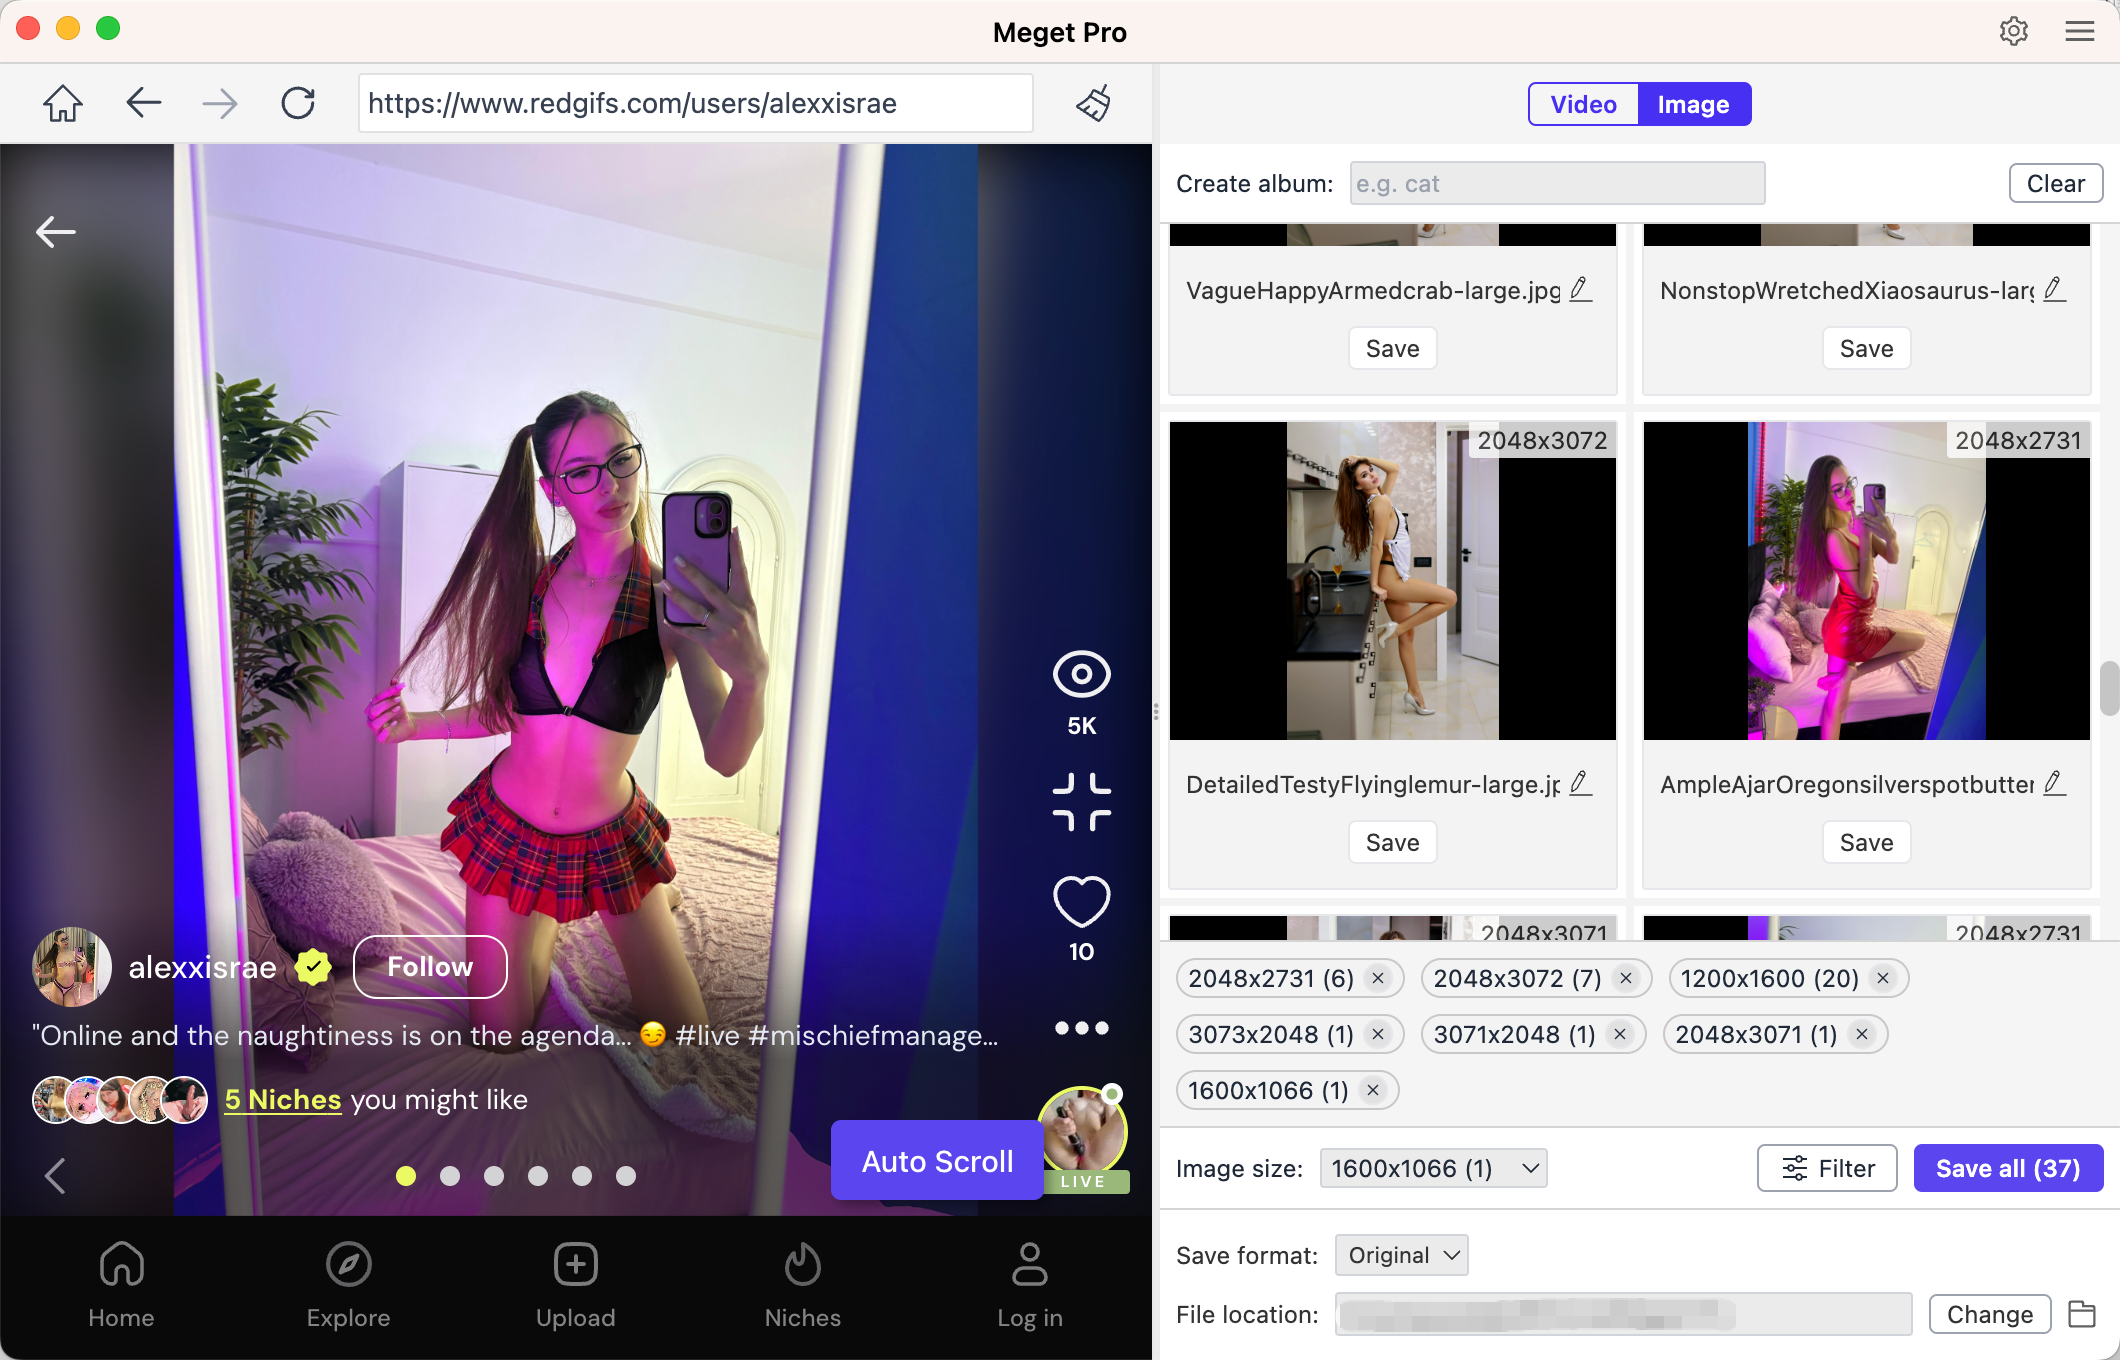
Task: Follow alexxisrae
Action: coord(429,966)
